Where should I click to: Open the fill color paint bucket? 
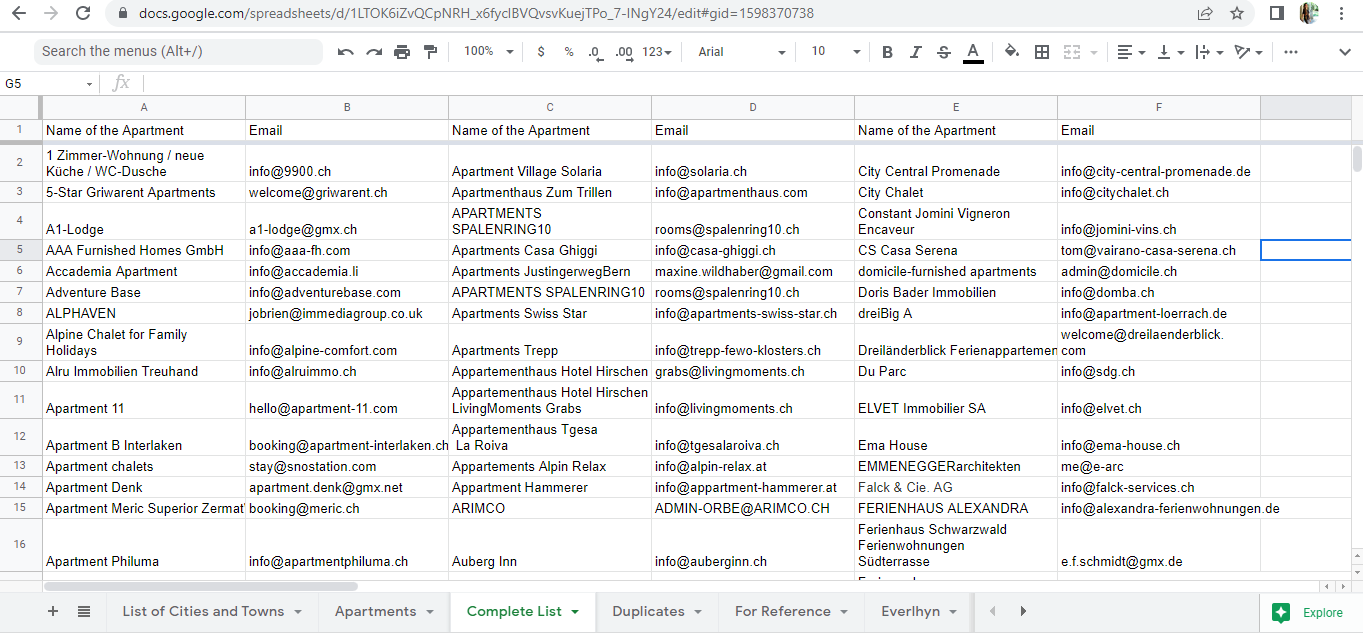tap(1012, 52)
